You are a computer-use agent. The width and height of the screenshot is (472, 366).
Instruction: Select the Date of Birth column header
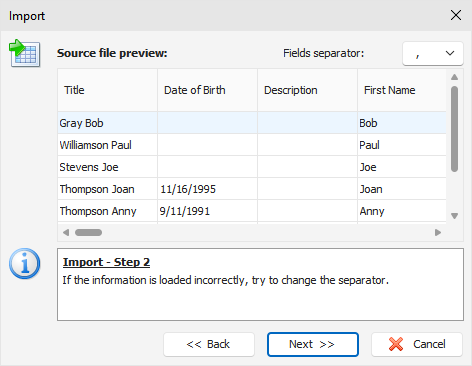click(207, 90)
